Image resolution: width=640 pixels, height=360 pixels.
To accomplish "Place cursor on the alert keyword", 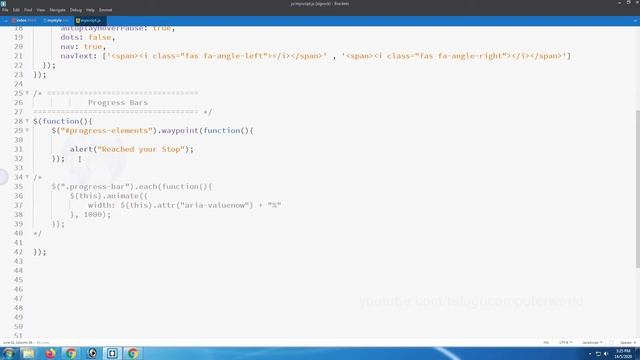I will coord(81,149).
